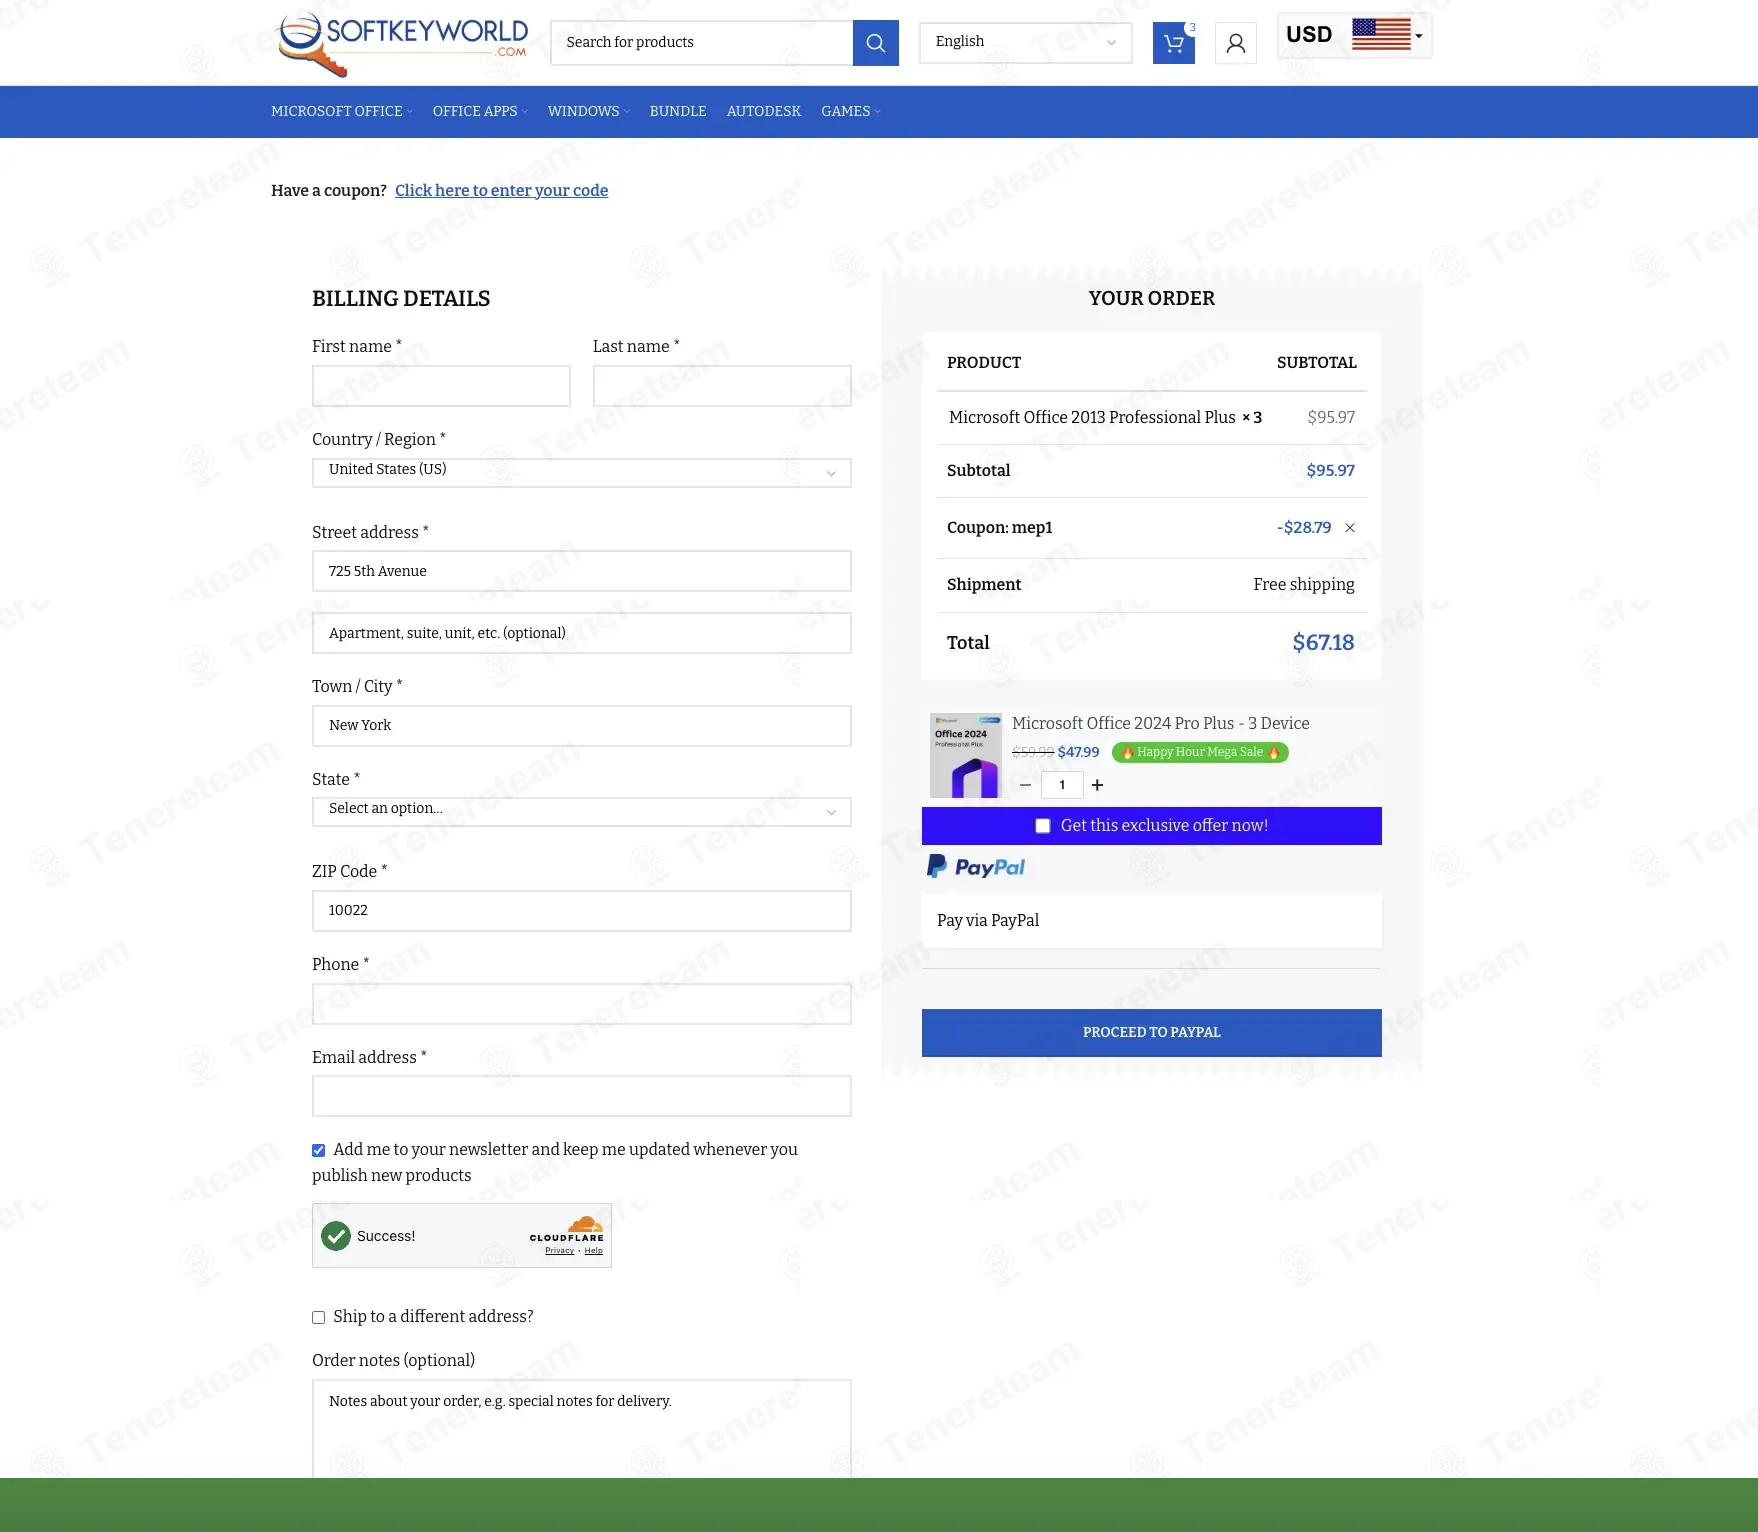Focus the Phone field
The width and height of the screenshot is (1758, 1532).
(581, 1003)
